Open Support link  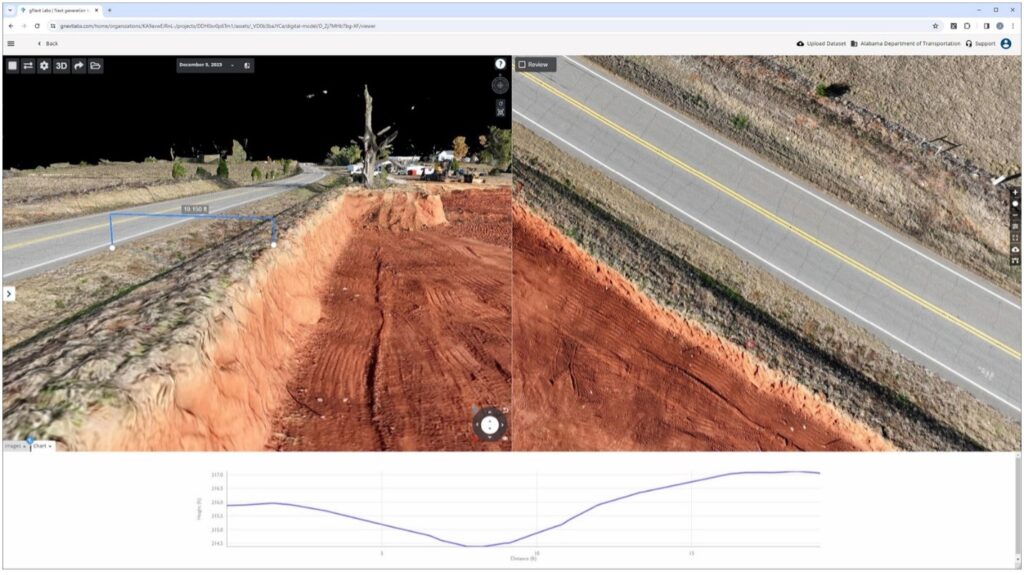(x=980, y=44)
